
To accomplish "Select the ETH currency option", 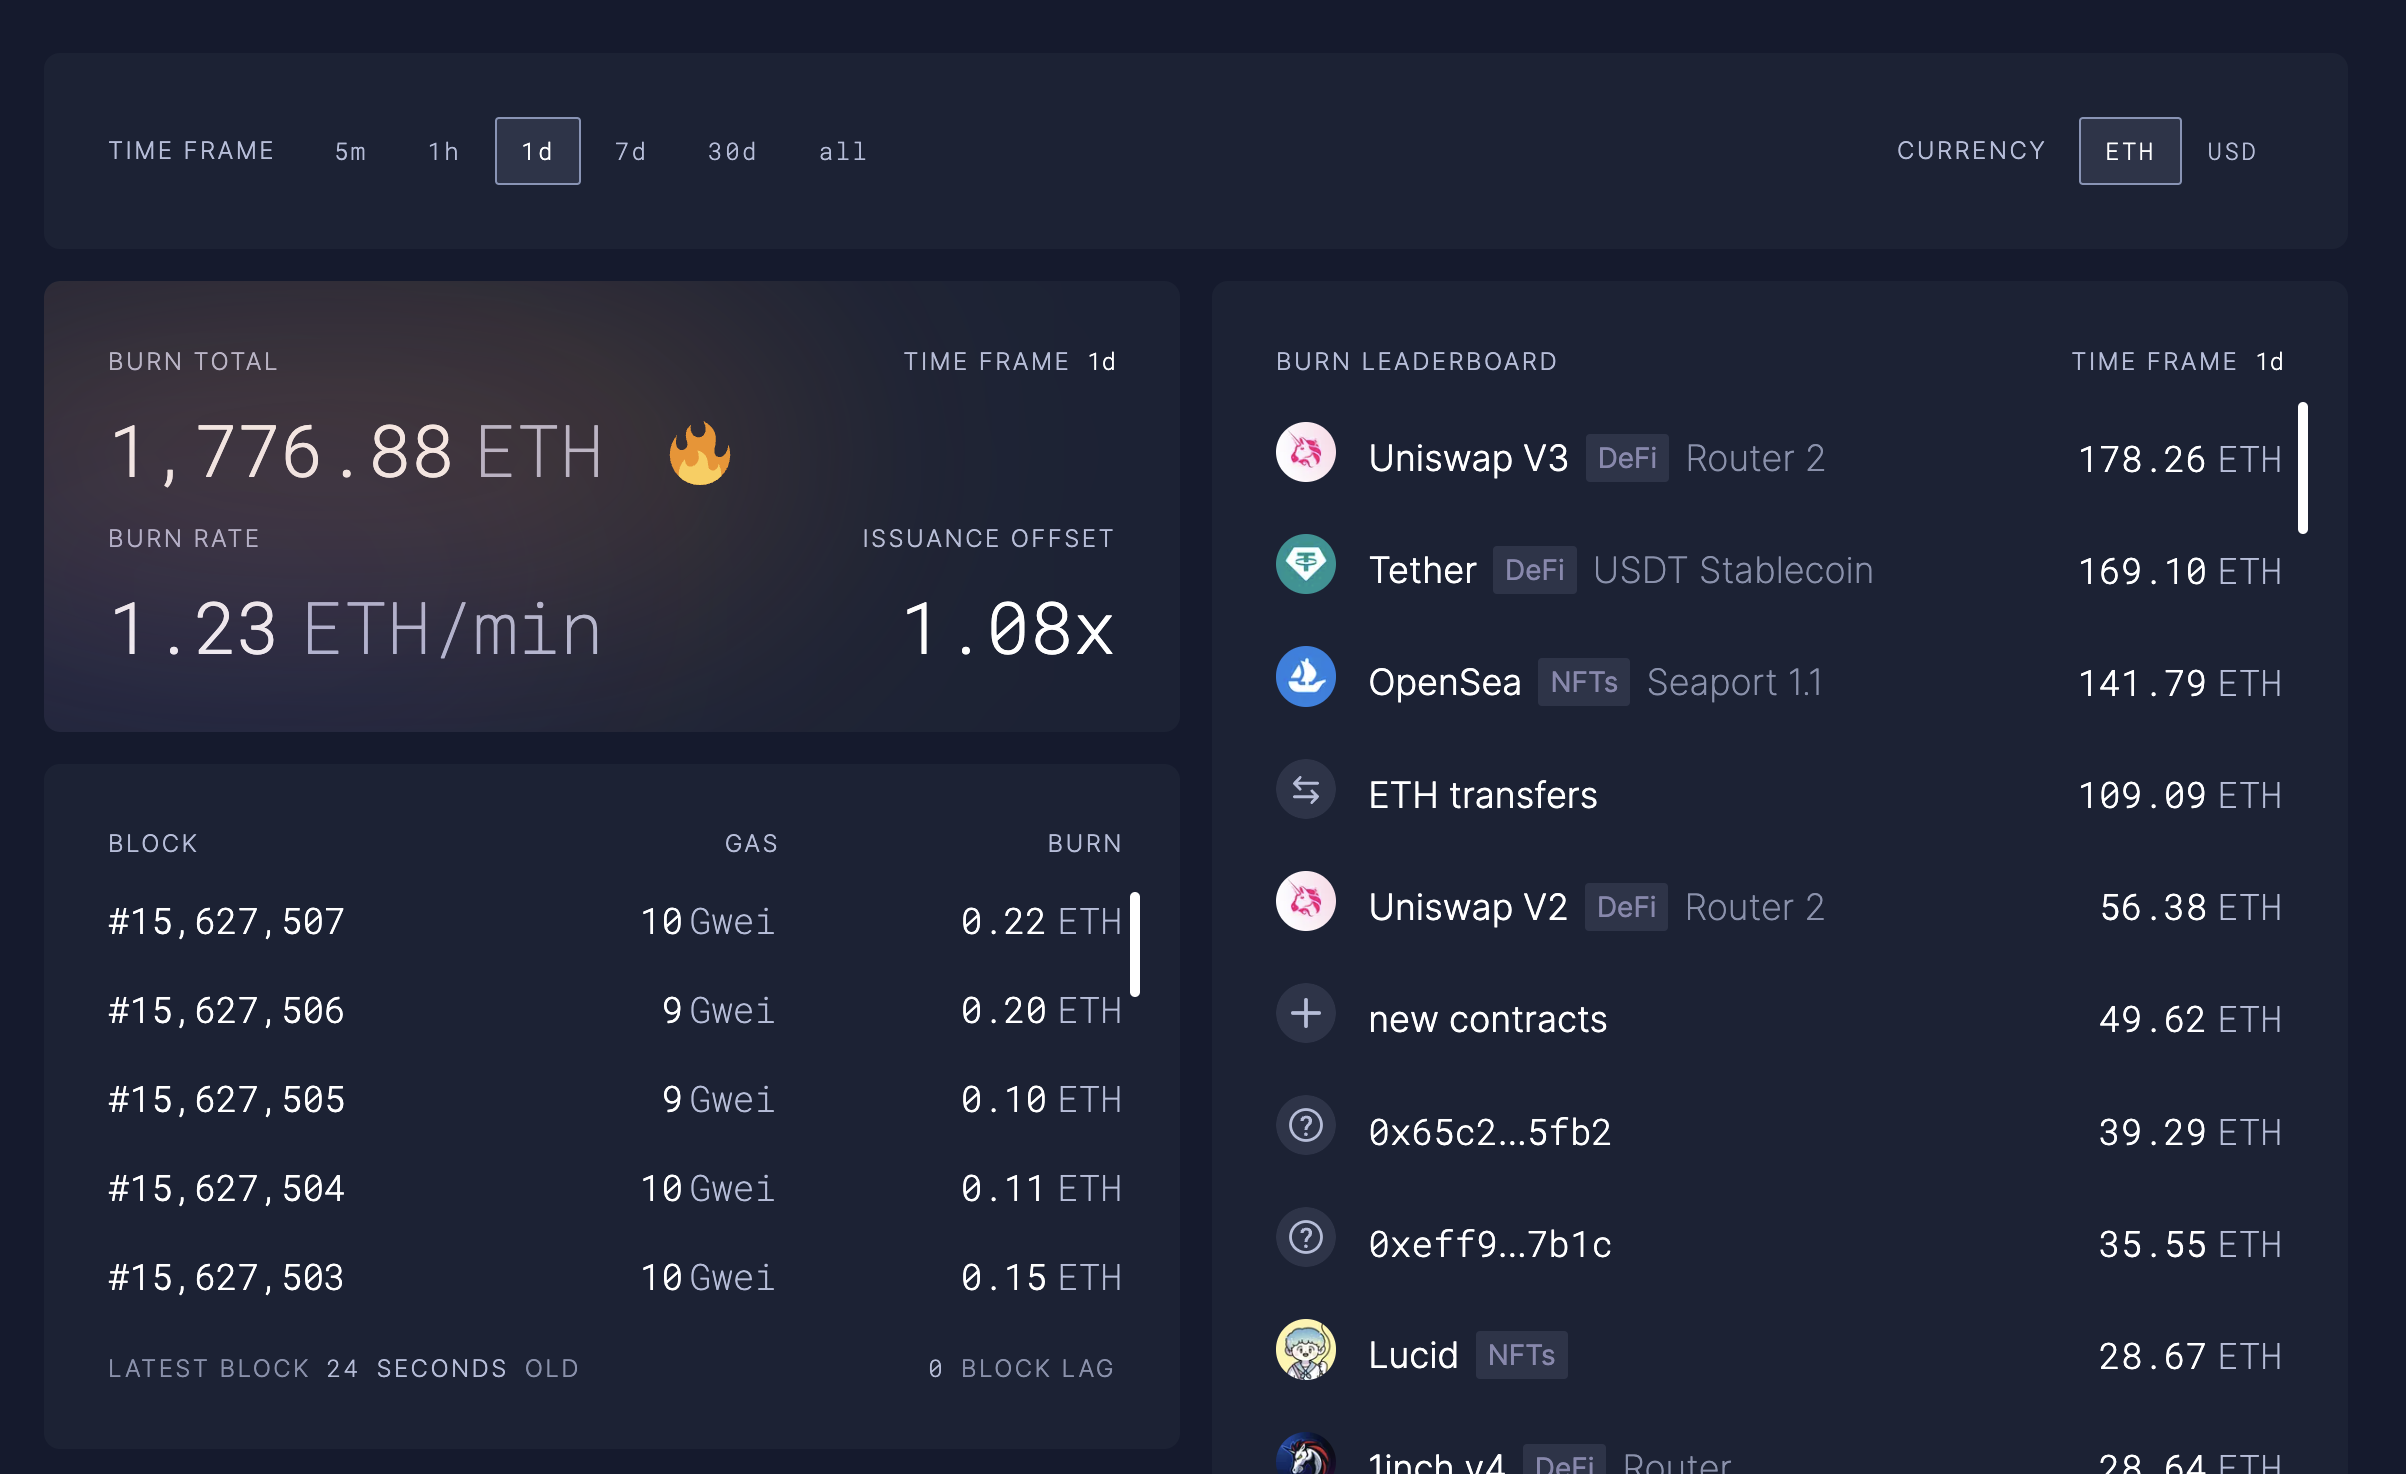I will pos(2129,151).
